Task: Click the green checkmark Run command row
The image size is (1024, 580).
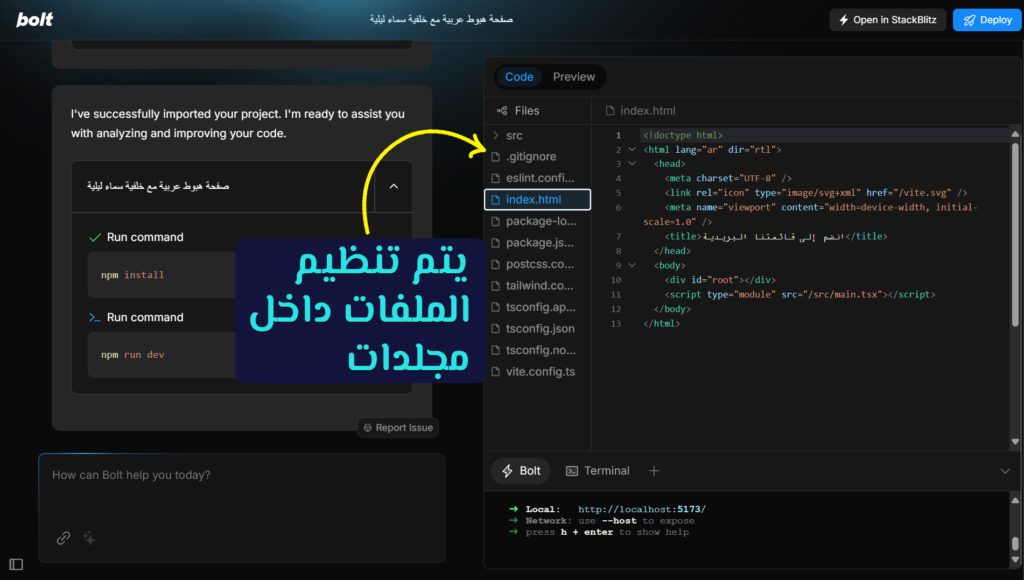Action: click(136, 237)
